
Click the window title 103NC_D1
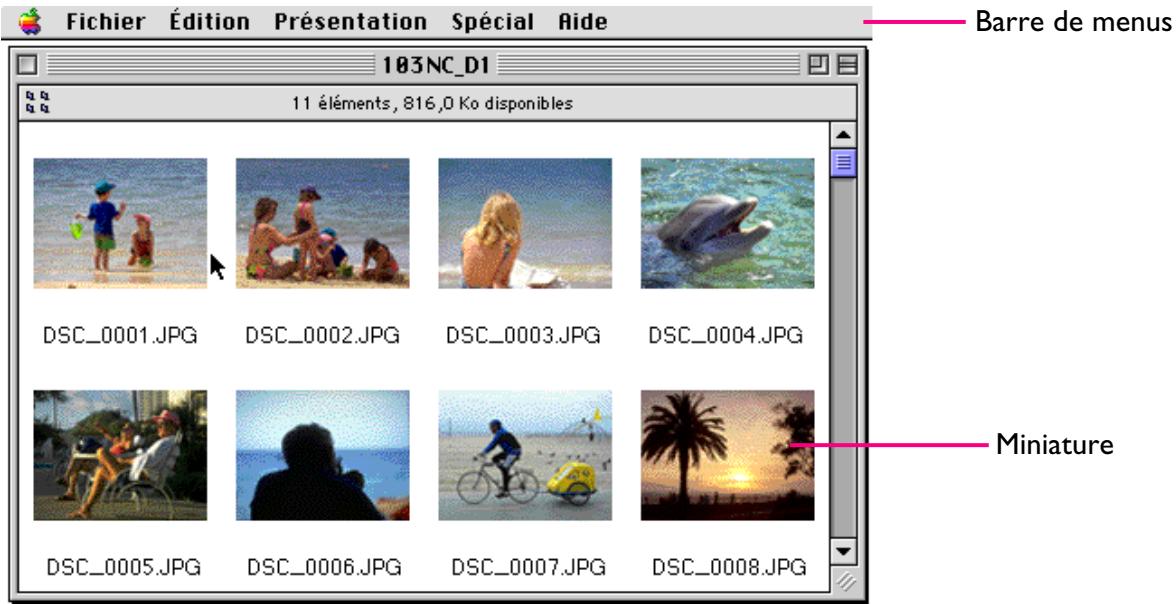(x=436, y=65)
